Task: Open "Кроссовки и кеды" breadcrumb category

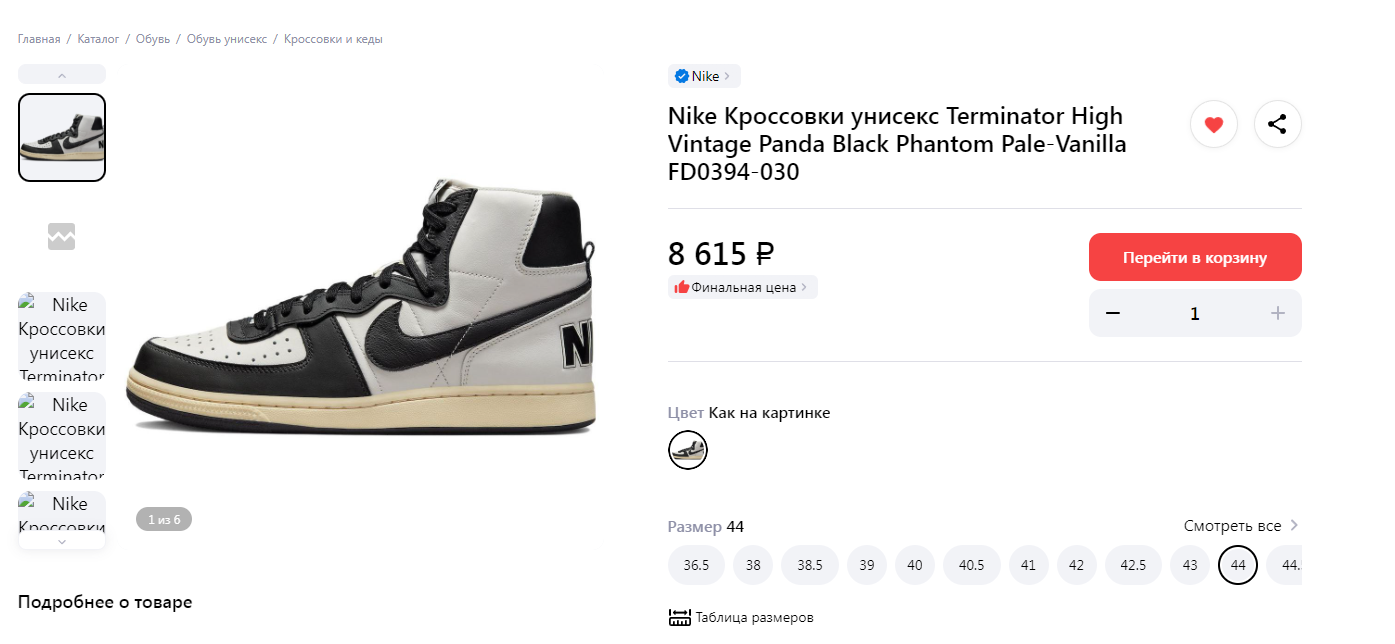Action: click(x=333, y=39)
